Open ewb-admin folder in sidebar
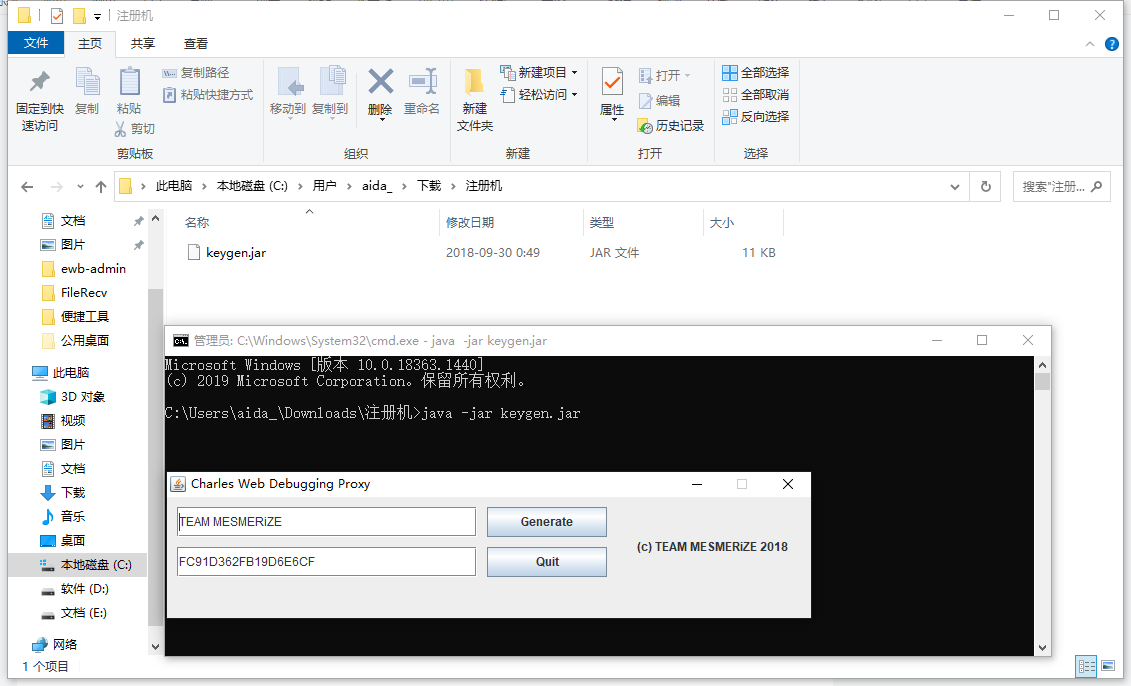This screenshot has height=686, width=1131. coord(84,268)
